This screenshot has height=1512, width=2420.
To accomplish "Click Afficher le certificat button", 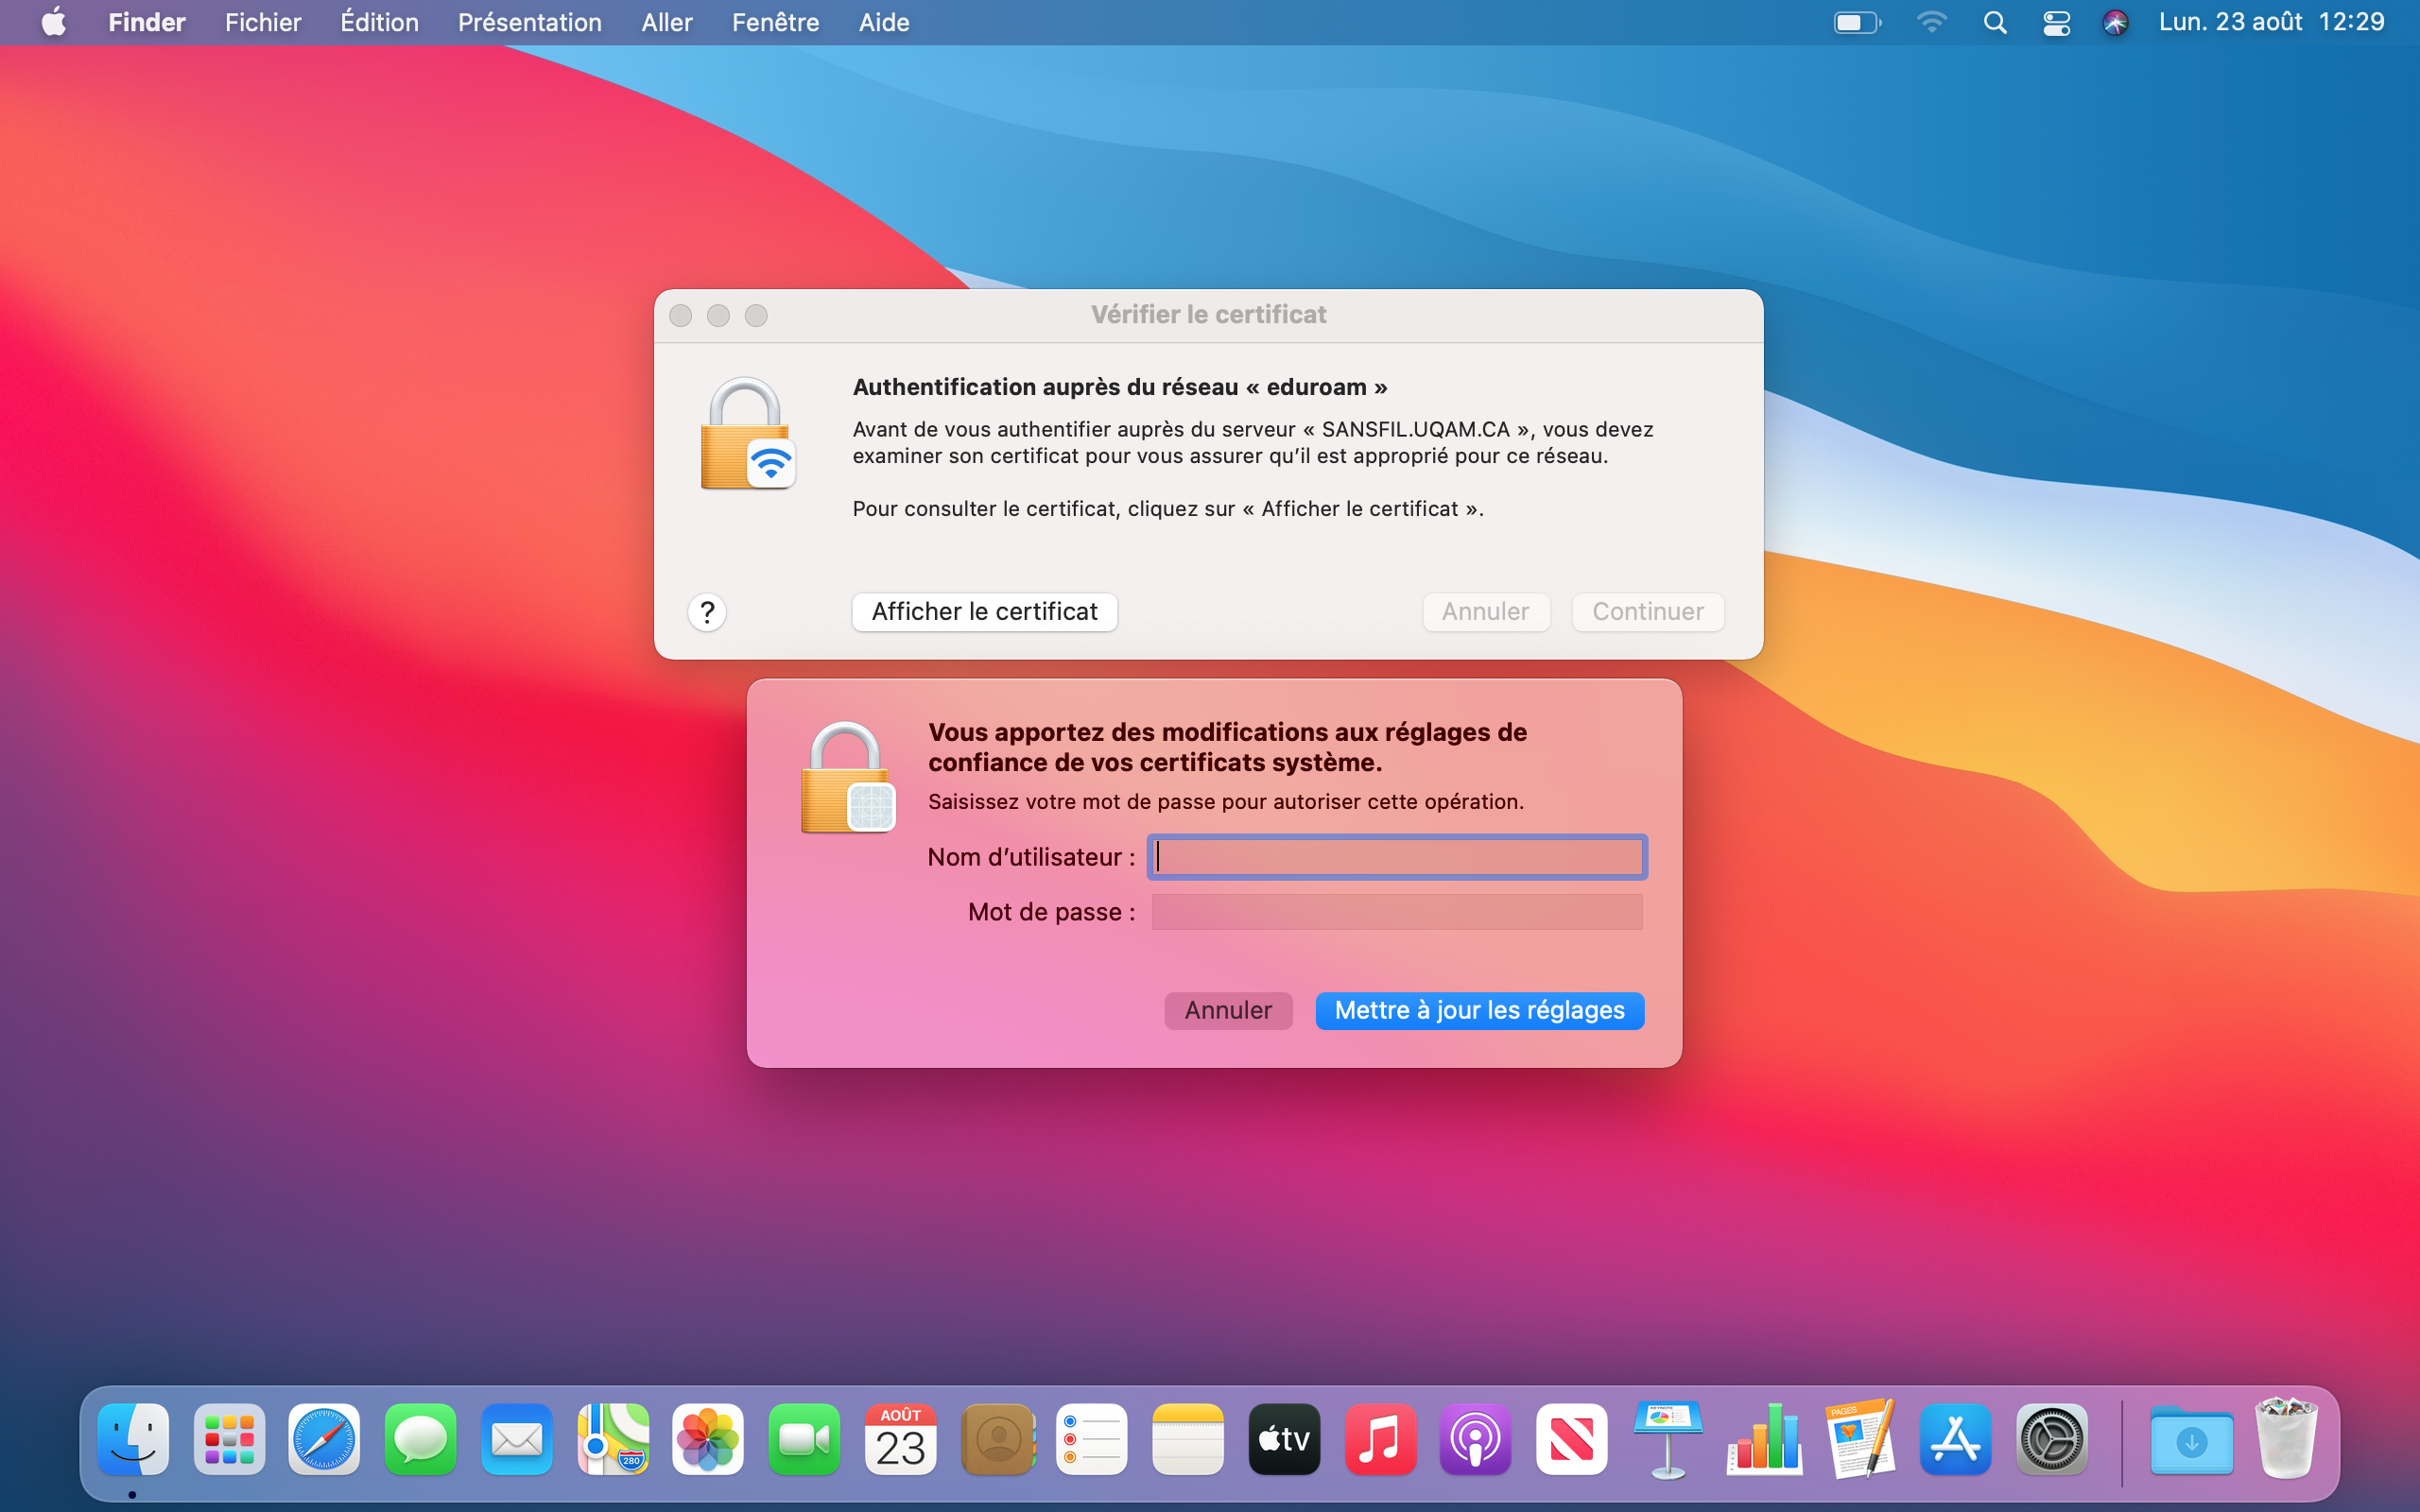I will tap(985, 611).
